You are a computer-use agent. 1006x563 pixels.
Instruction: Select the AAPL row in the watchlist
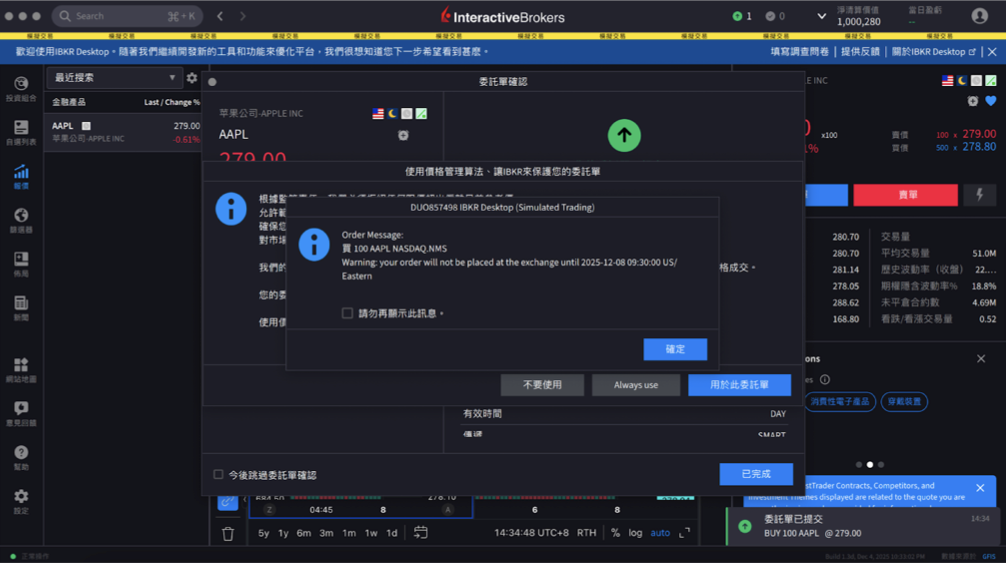coord(125,132)
